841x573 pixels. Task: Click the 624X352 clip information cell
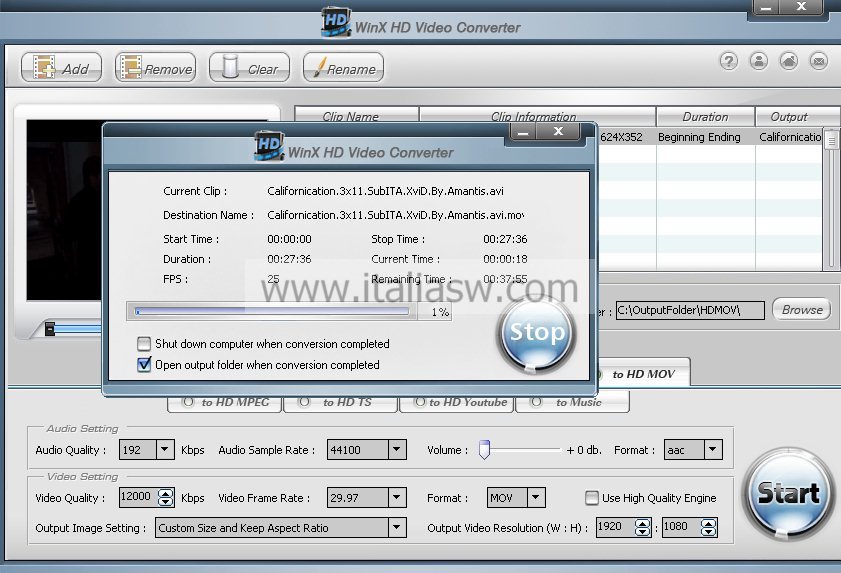click(621, 137)
